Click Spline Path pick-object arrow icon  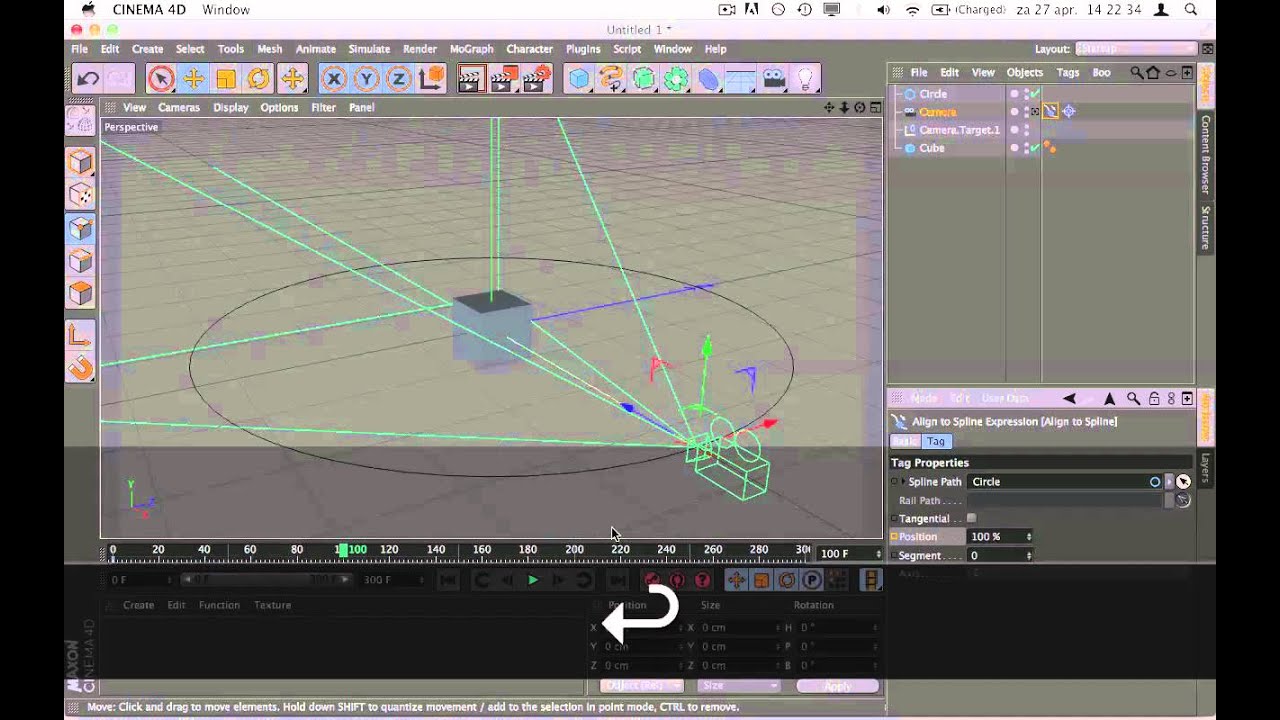coord(1183,482)
